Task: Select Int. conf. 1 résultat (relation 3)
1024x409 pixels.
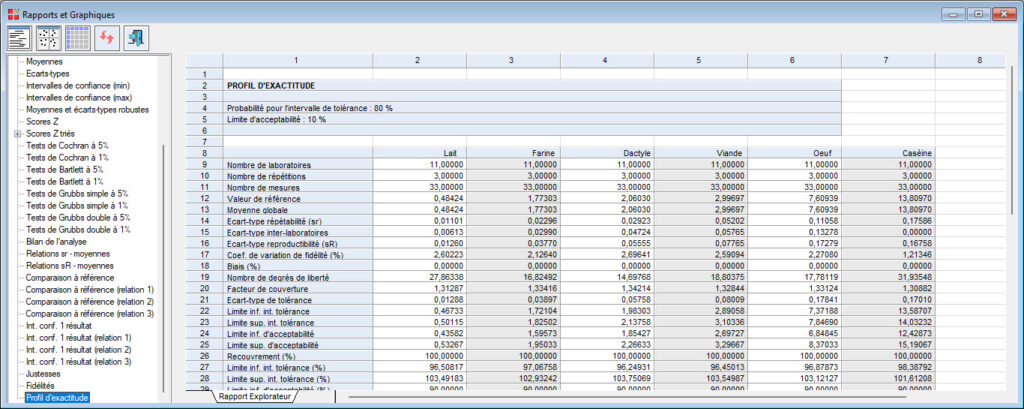Action: click(78, 361)
